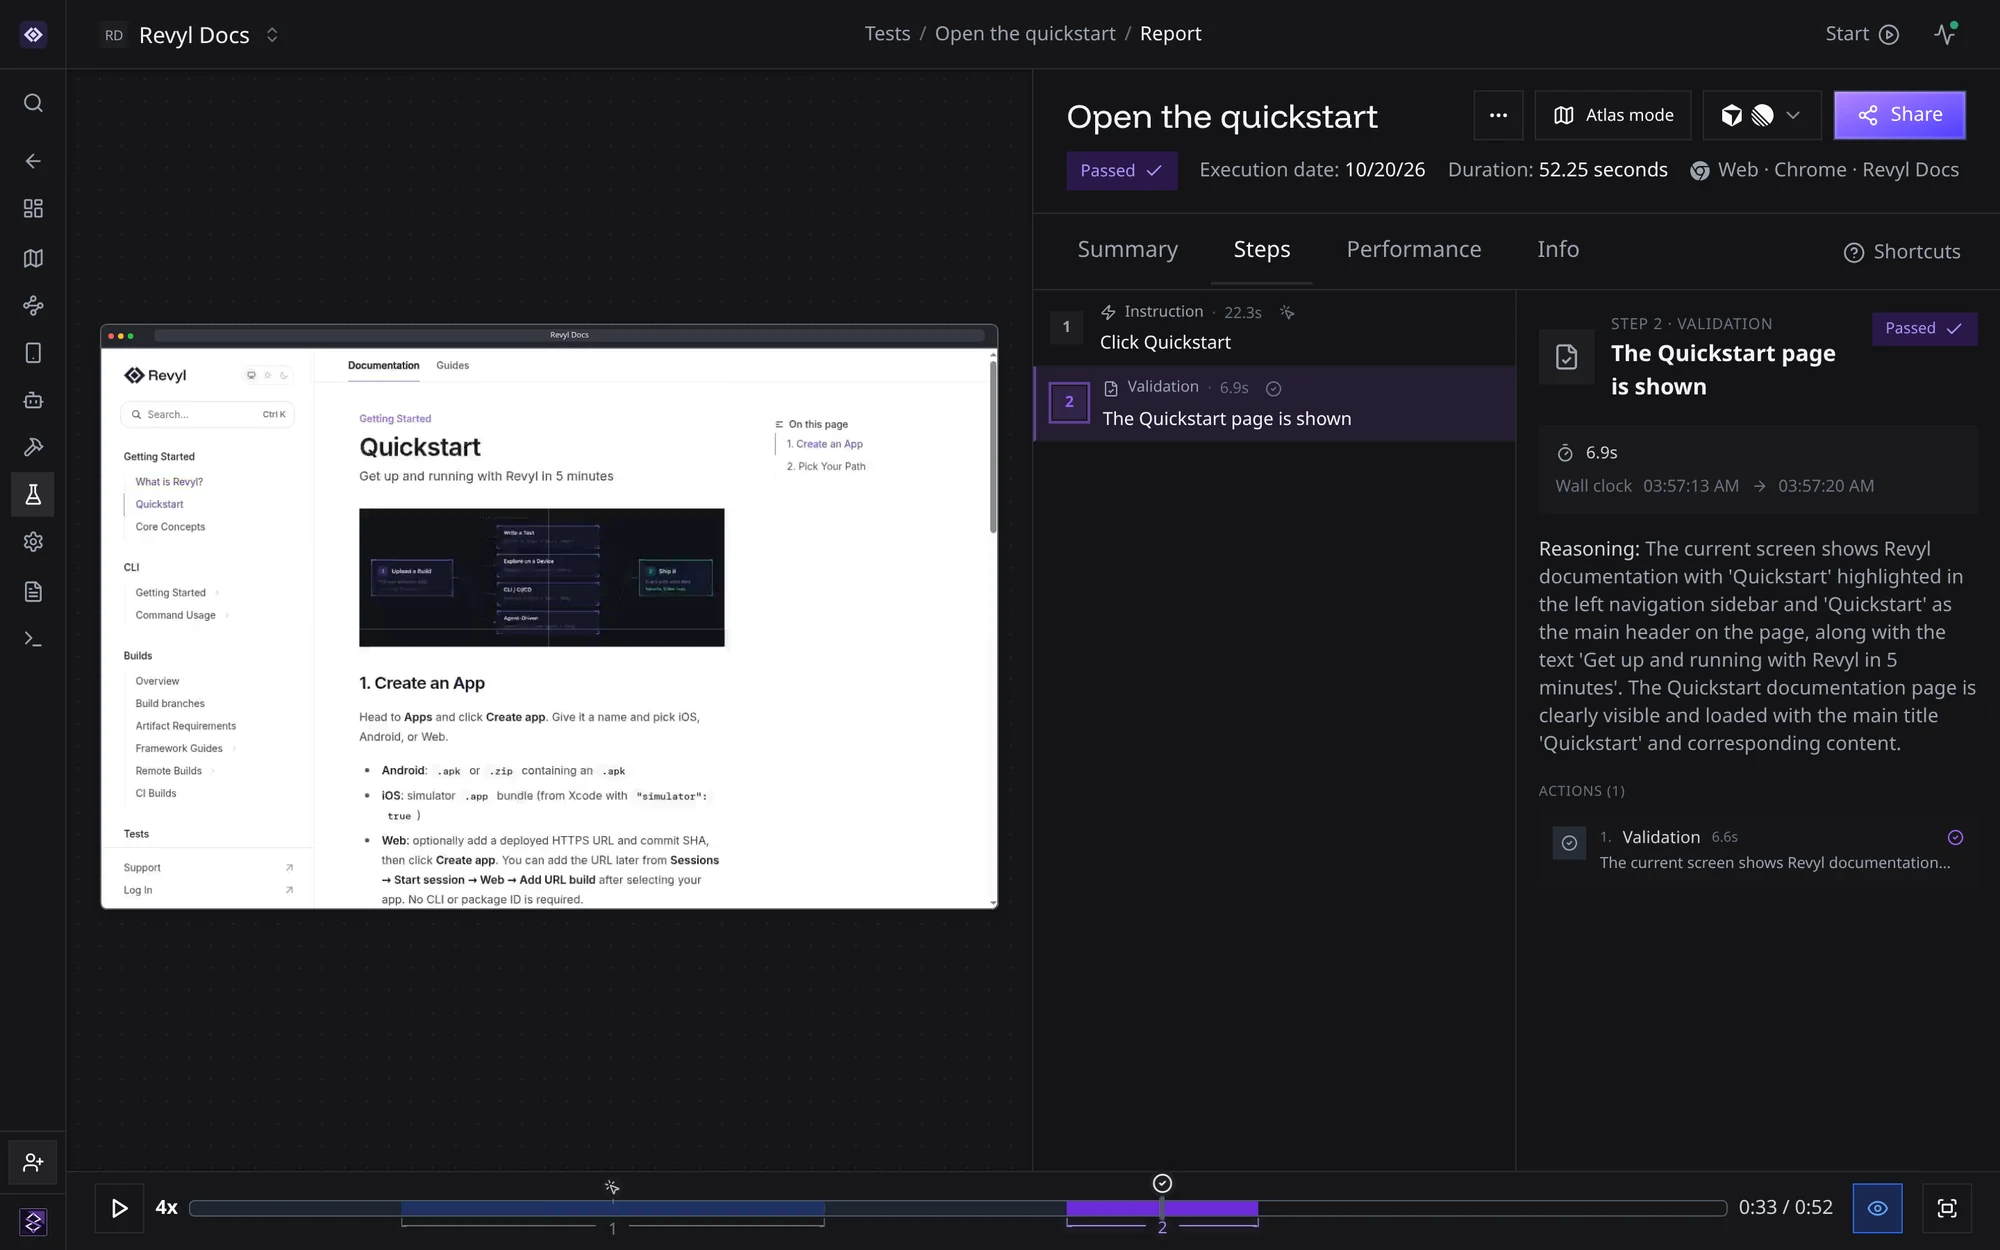The width and height of the screenshot is (2000, 1250).
Task: Open the three-dots more options menu
Action: click(1498, 115)
